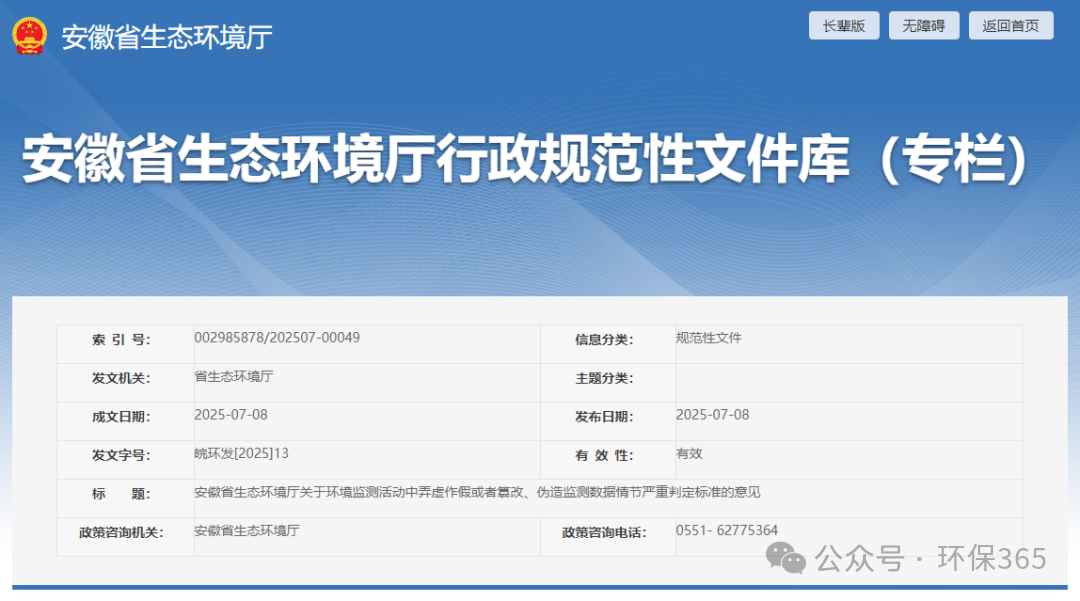Click the 安徽省生态环境厅 site title

pos(167,37)
